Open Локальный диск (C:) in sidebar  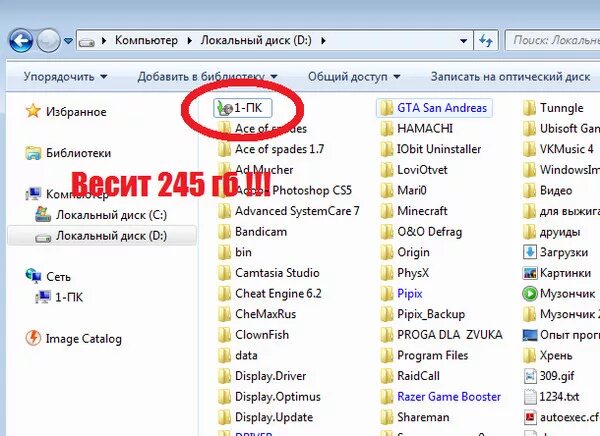111,215
